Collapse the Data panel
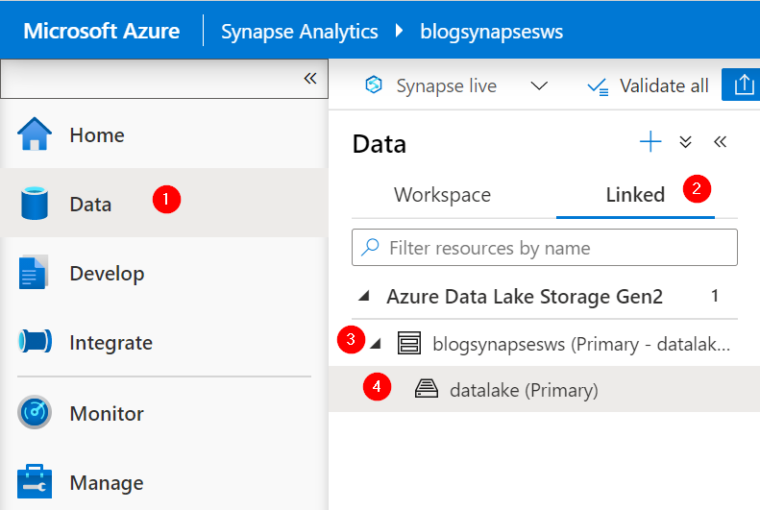The height and width of the screenshot is (510, 760). 720,142
